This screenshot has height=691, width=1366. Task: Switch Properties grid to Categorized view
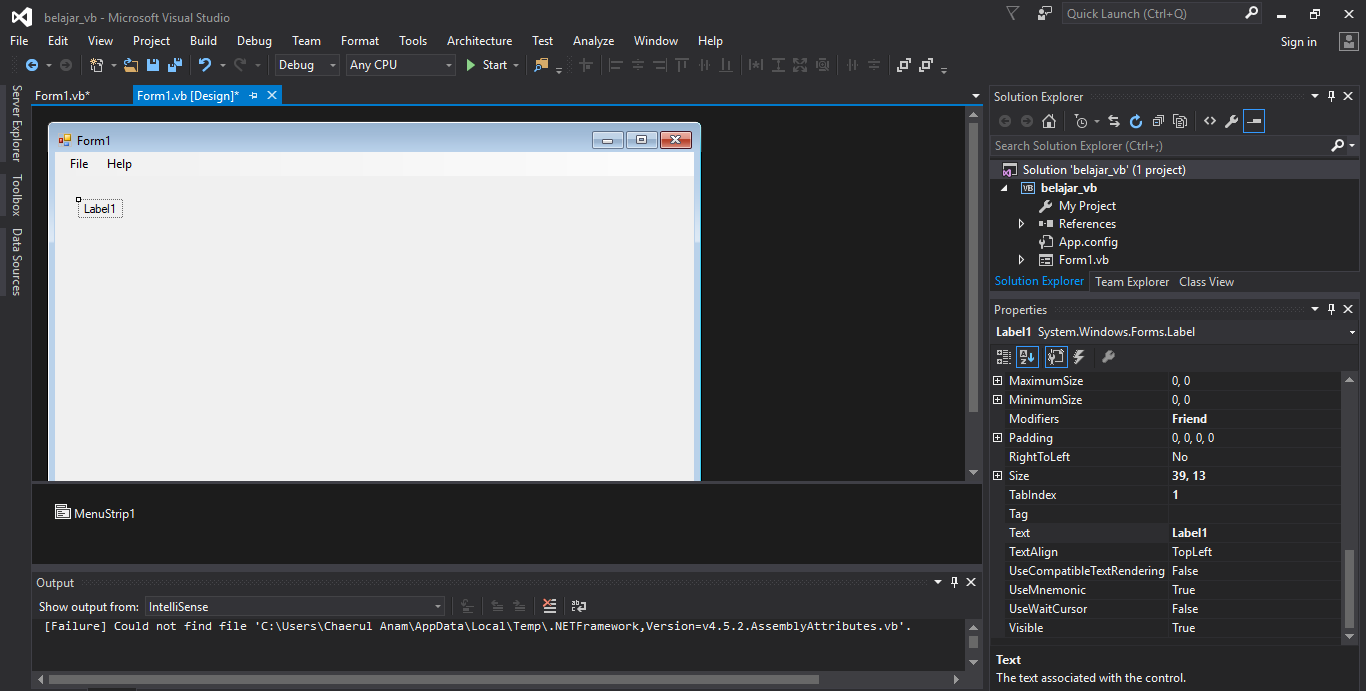coord(1004,357)
